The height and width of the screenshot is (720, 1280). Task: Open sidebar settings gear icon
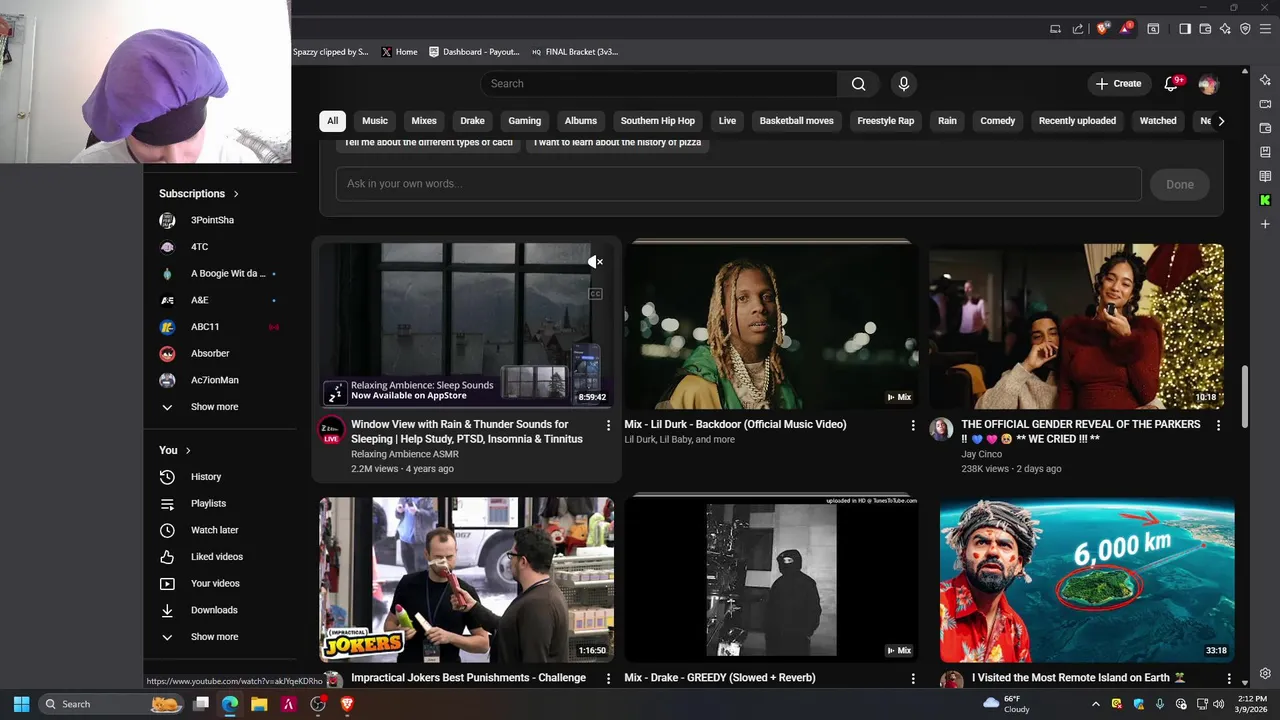point(1265,674)
